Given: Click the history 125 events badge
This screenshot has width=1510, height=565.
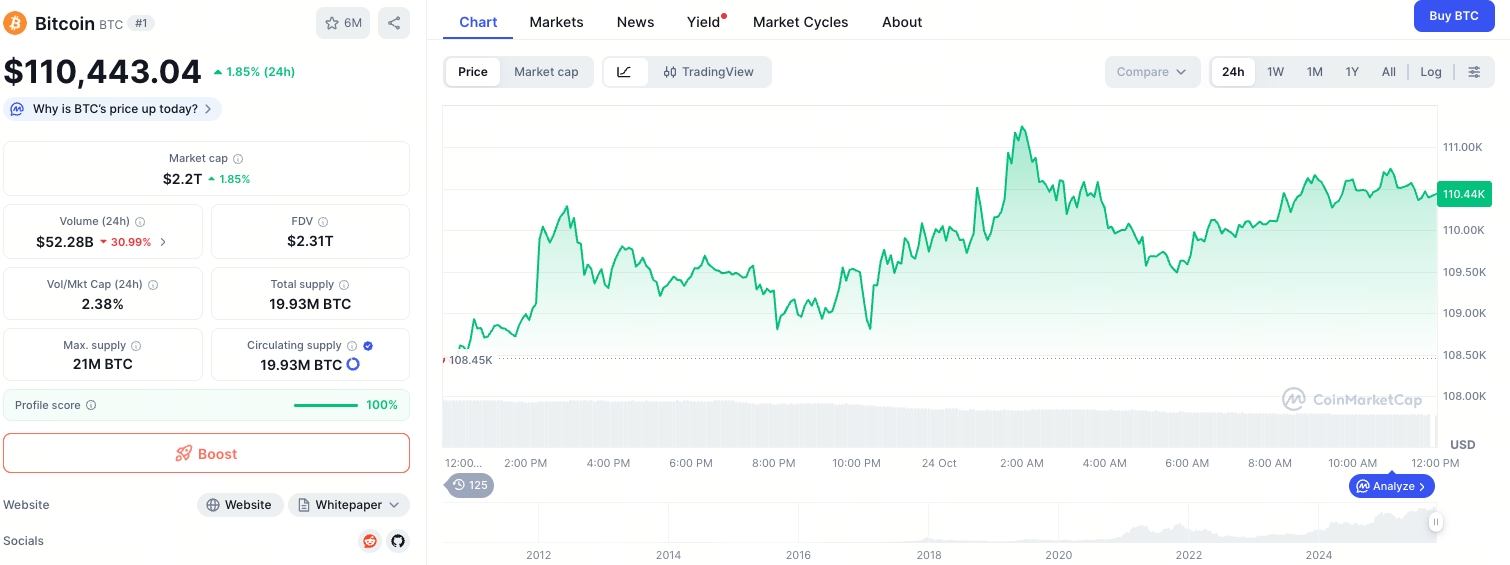Looking at the screenshot, I should click(x=469, y=485).
